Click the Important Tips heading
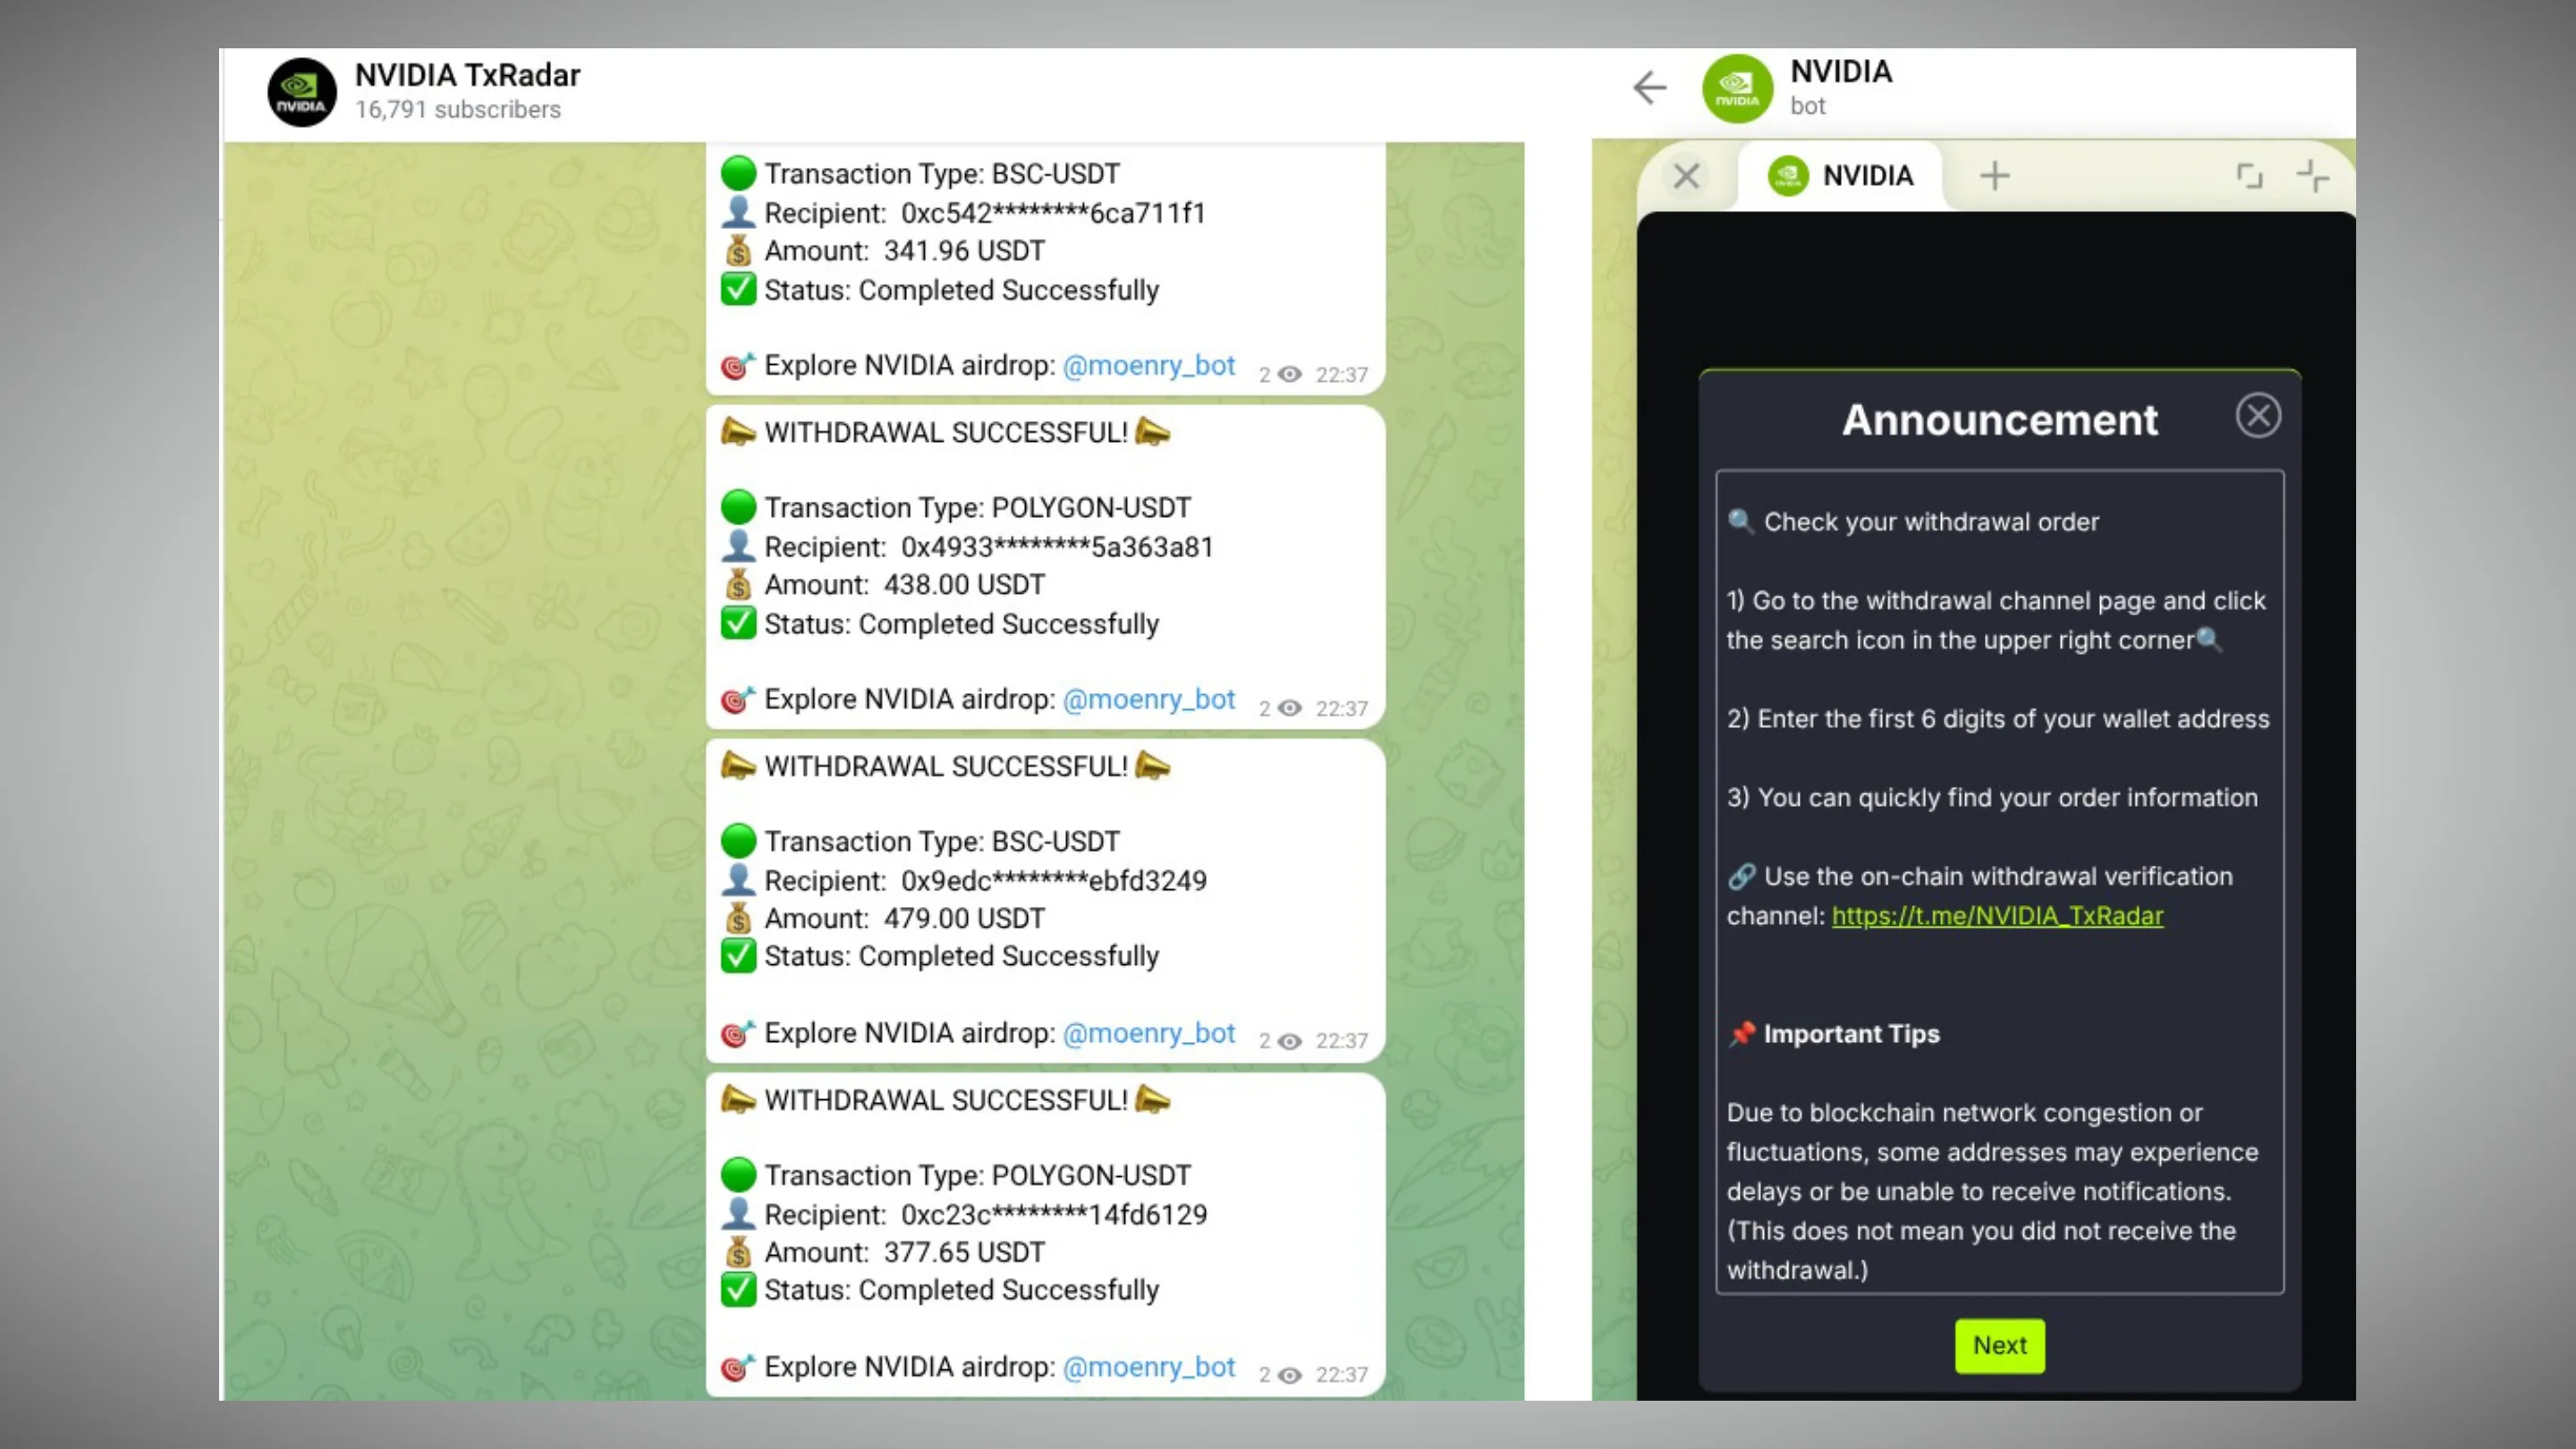Screen dimensions: 2576x1449 (x=1851, y=1034)
